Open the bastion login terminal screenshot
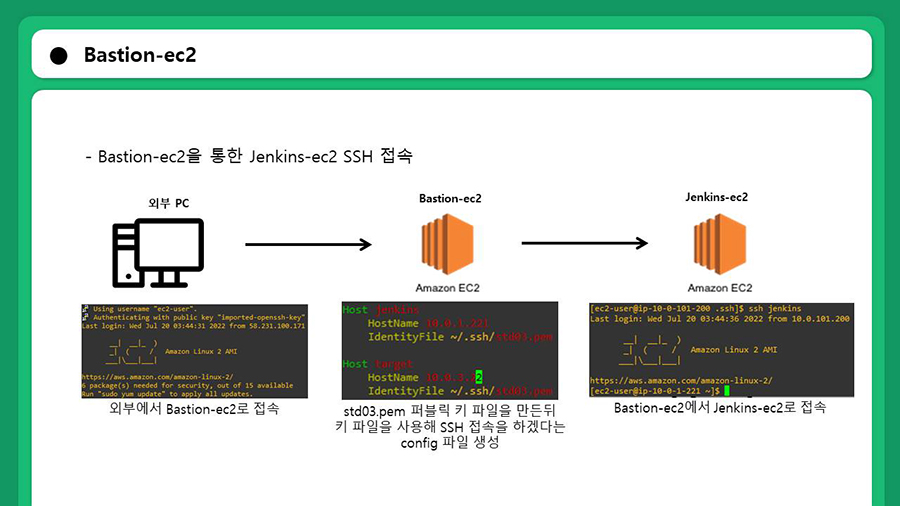 [195, 351]
